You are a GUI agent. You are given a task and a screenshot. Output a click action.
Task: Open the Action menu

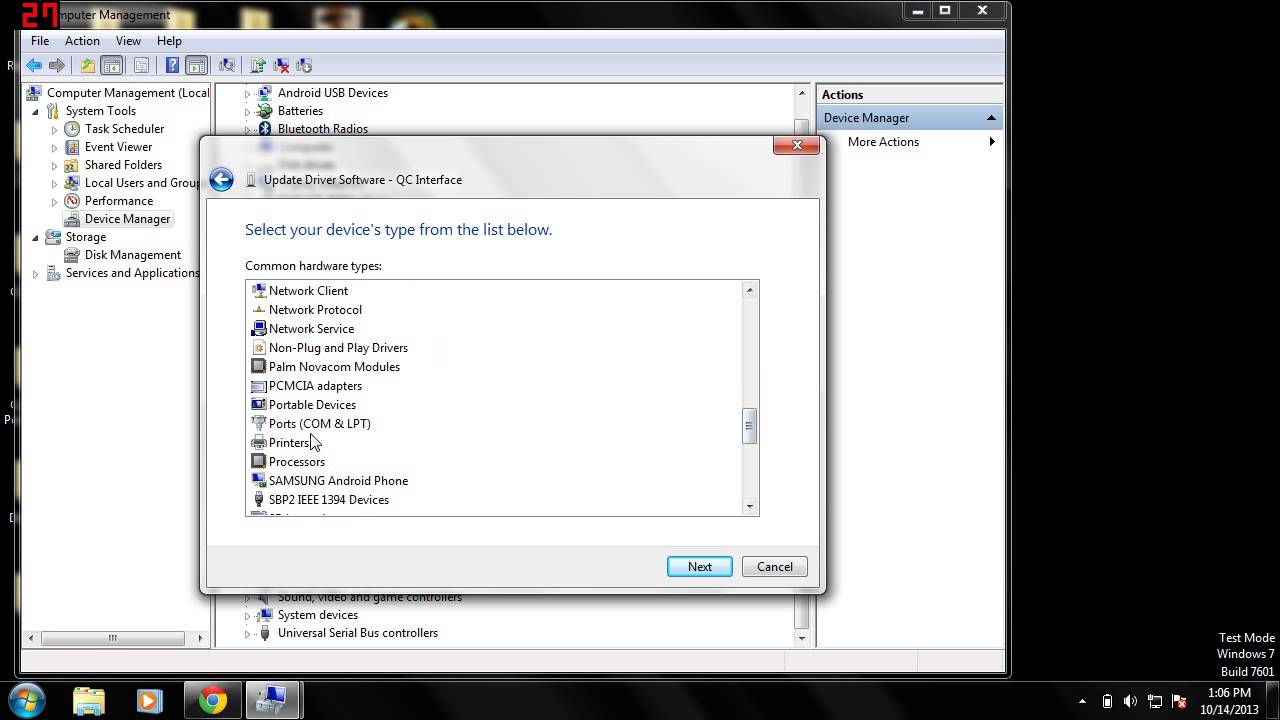click(x=82, y=41)
